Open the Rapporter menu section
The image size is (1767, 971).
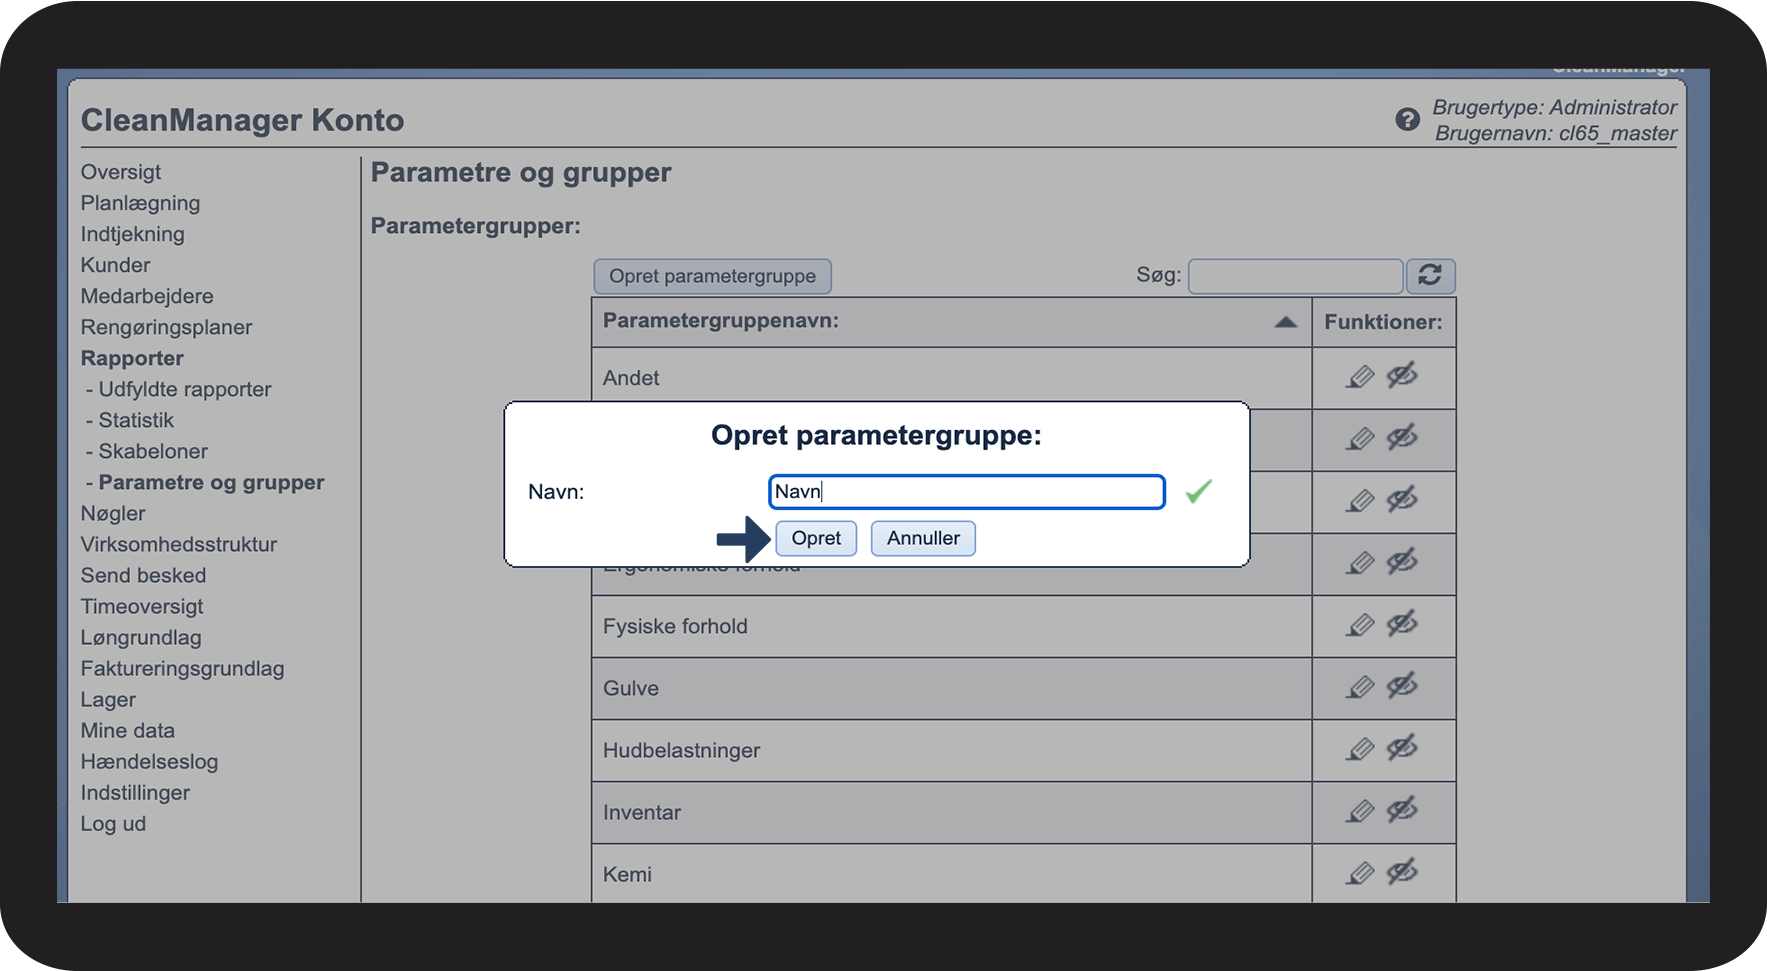point(132,358)
